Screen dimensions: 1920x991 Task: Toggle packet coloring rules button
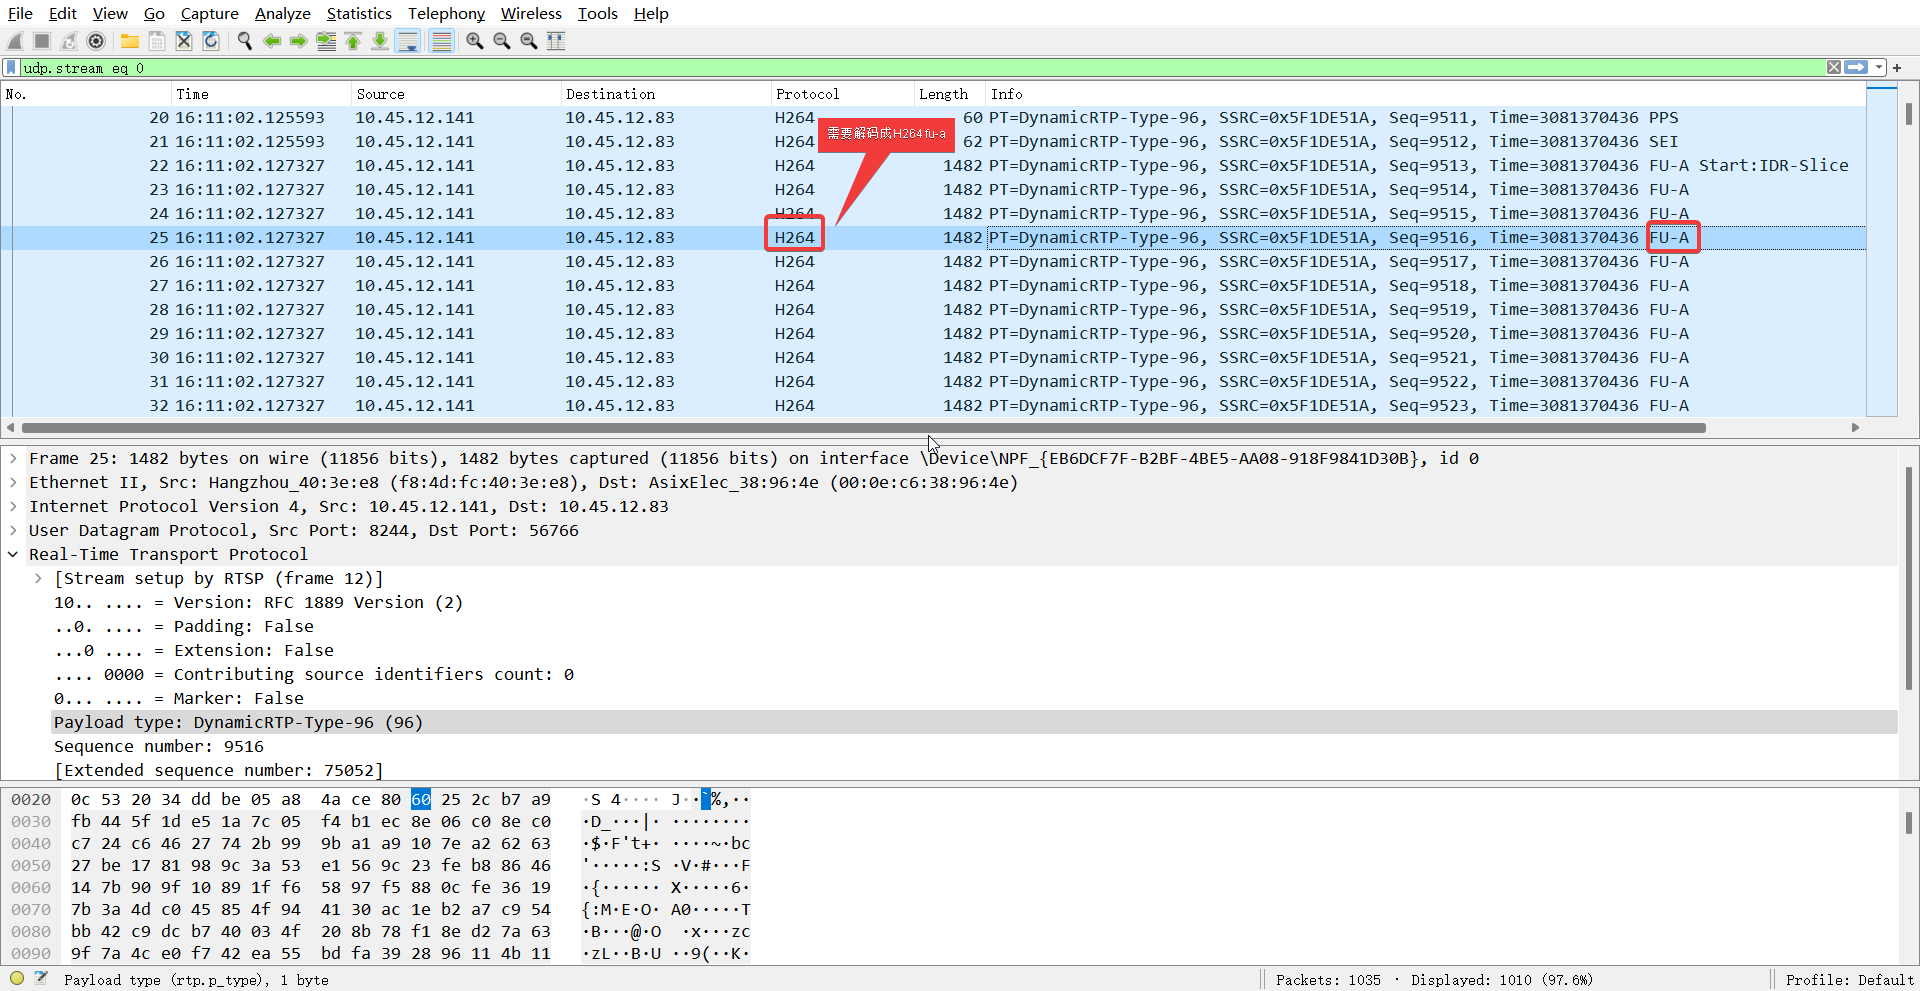[x=441, y=41]
